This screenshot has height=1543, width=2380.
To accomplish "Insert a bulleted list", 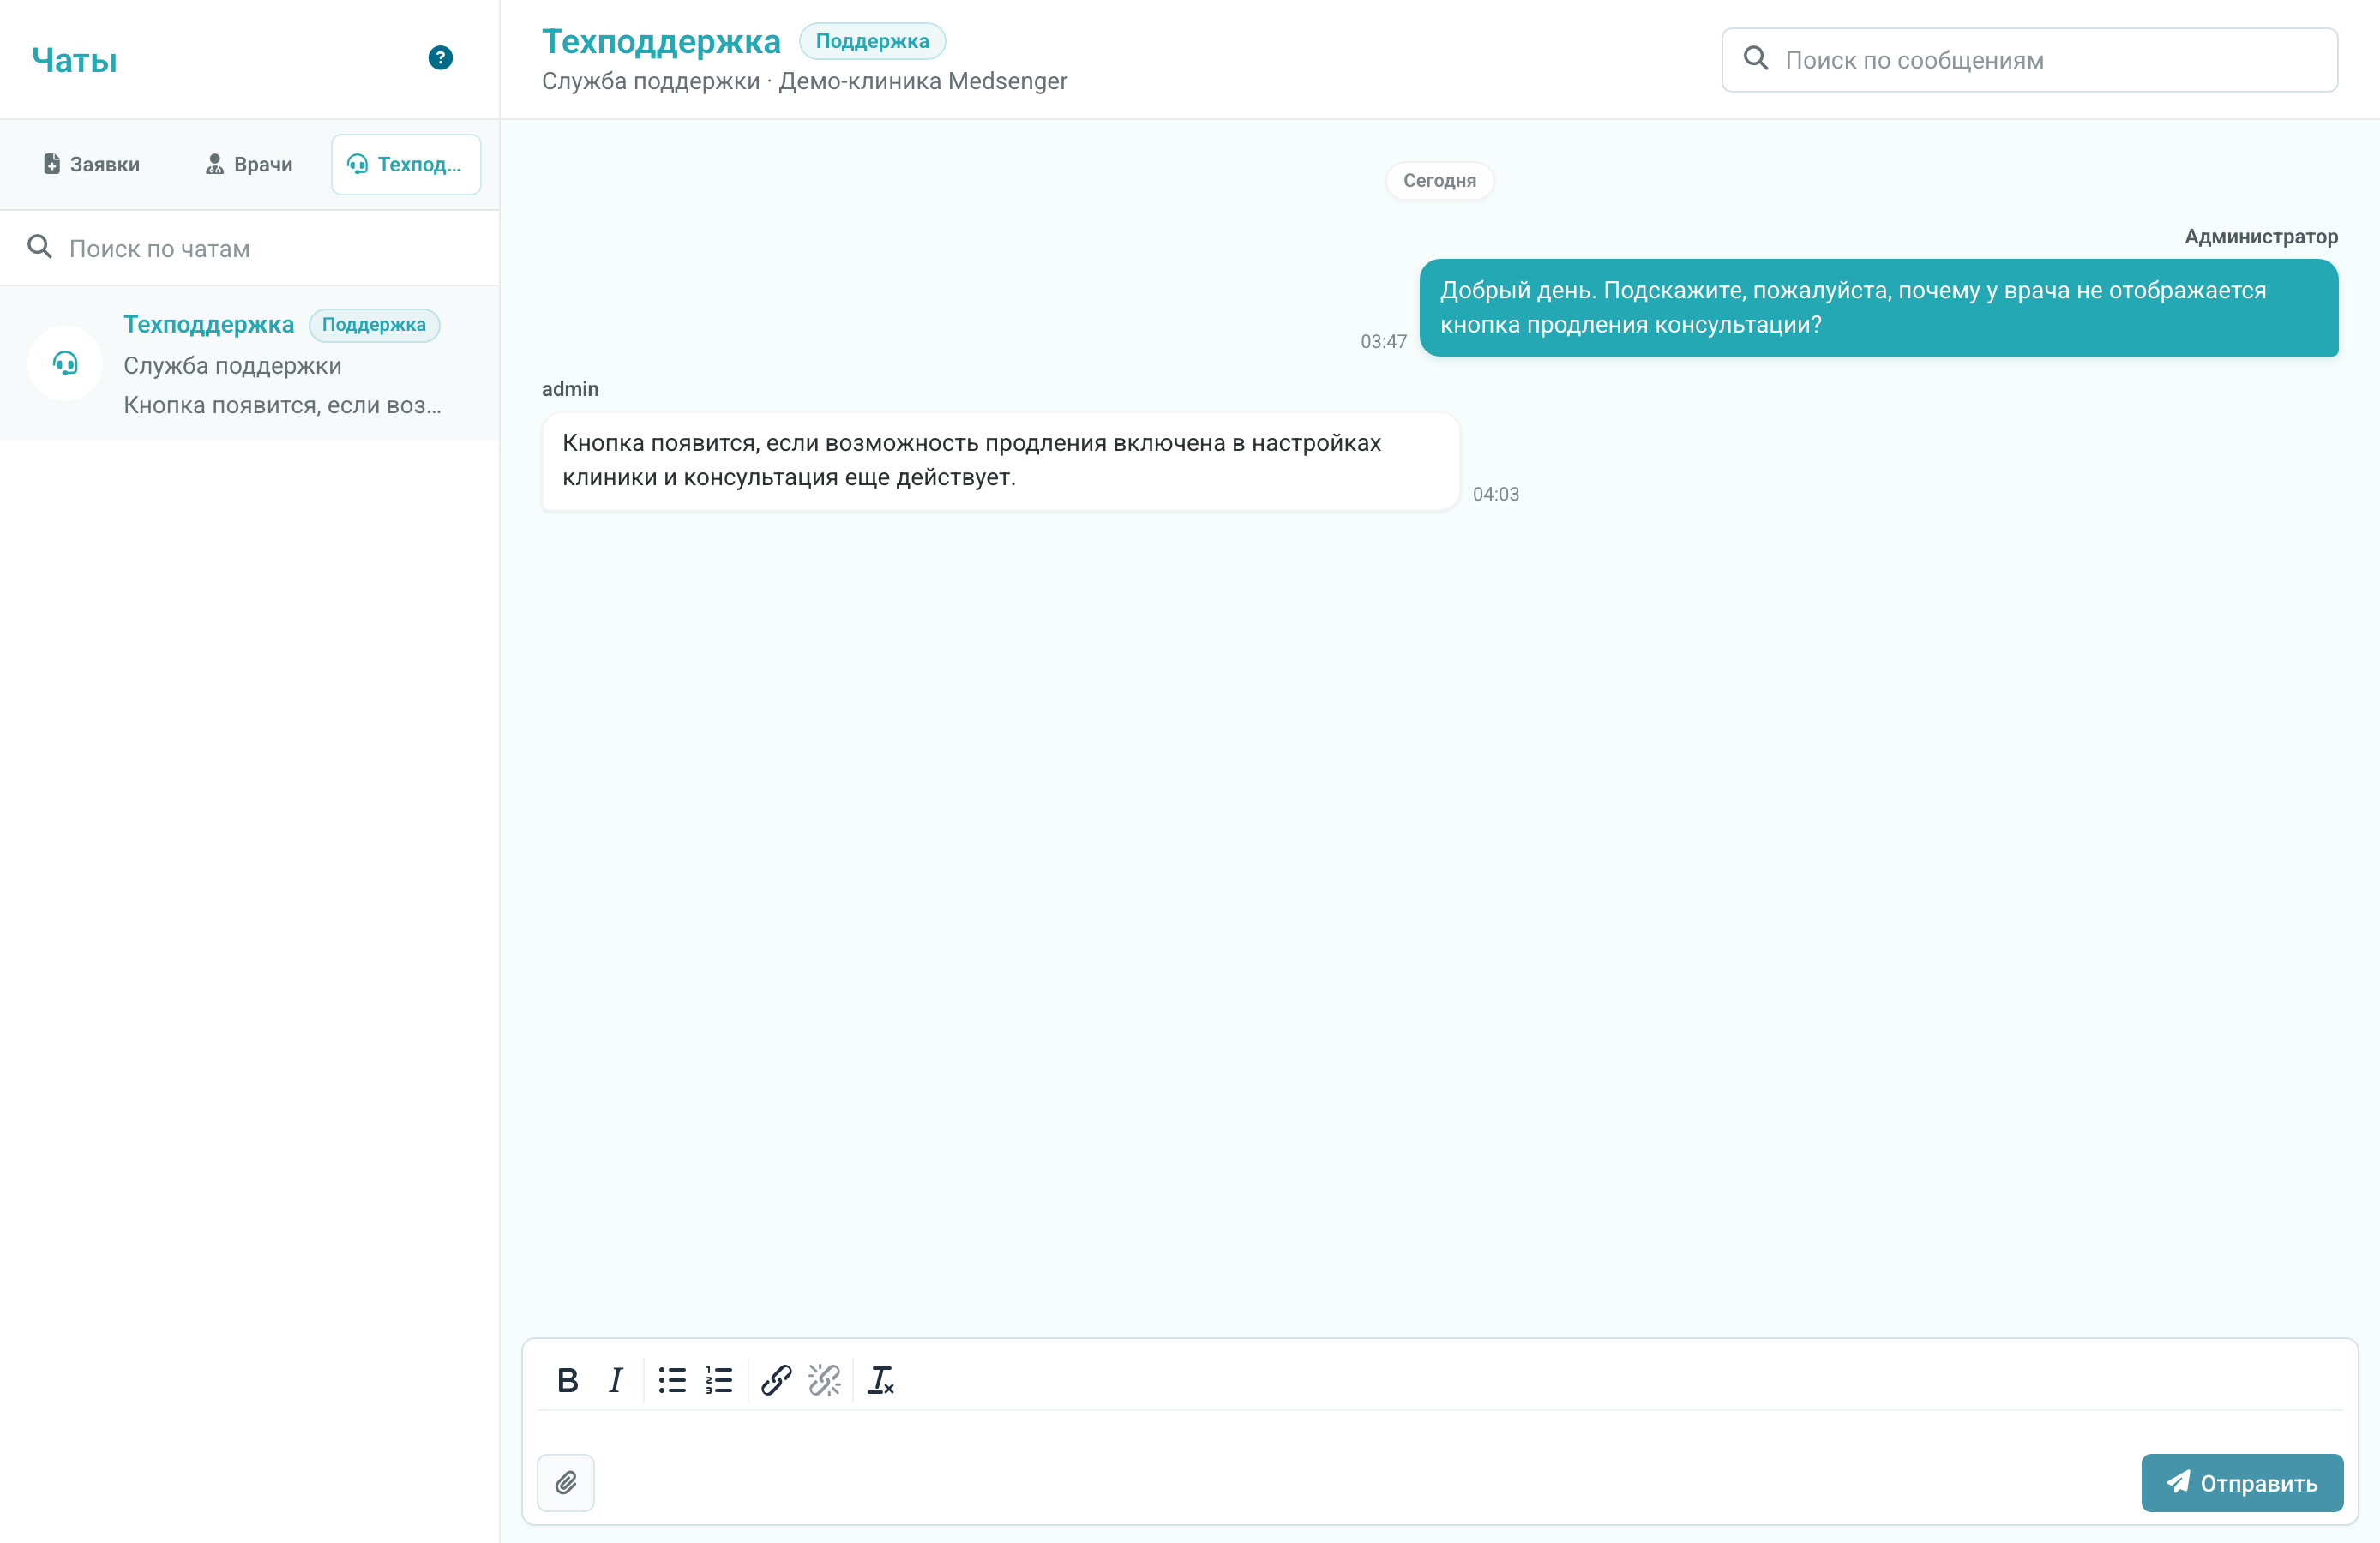I will [x=672, y=1380].
